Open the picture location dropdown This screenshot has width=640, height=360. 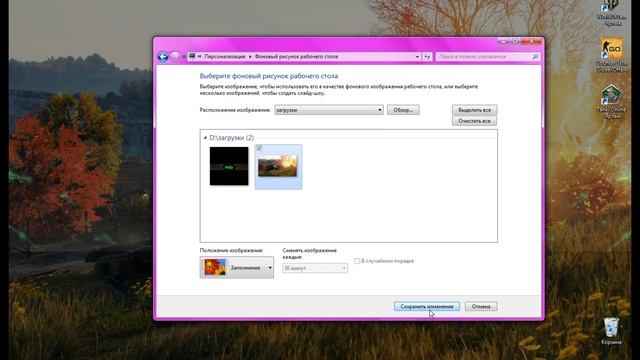tap(329, 110)
